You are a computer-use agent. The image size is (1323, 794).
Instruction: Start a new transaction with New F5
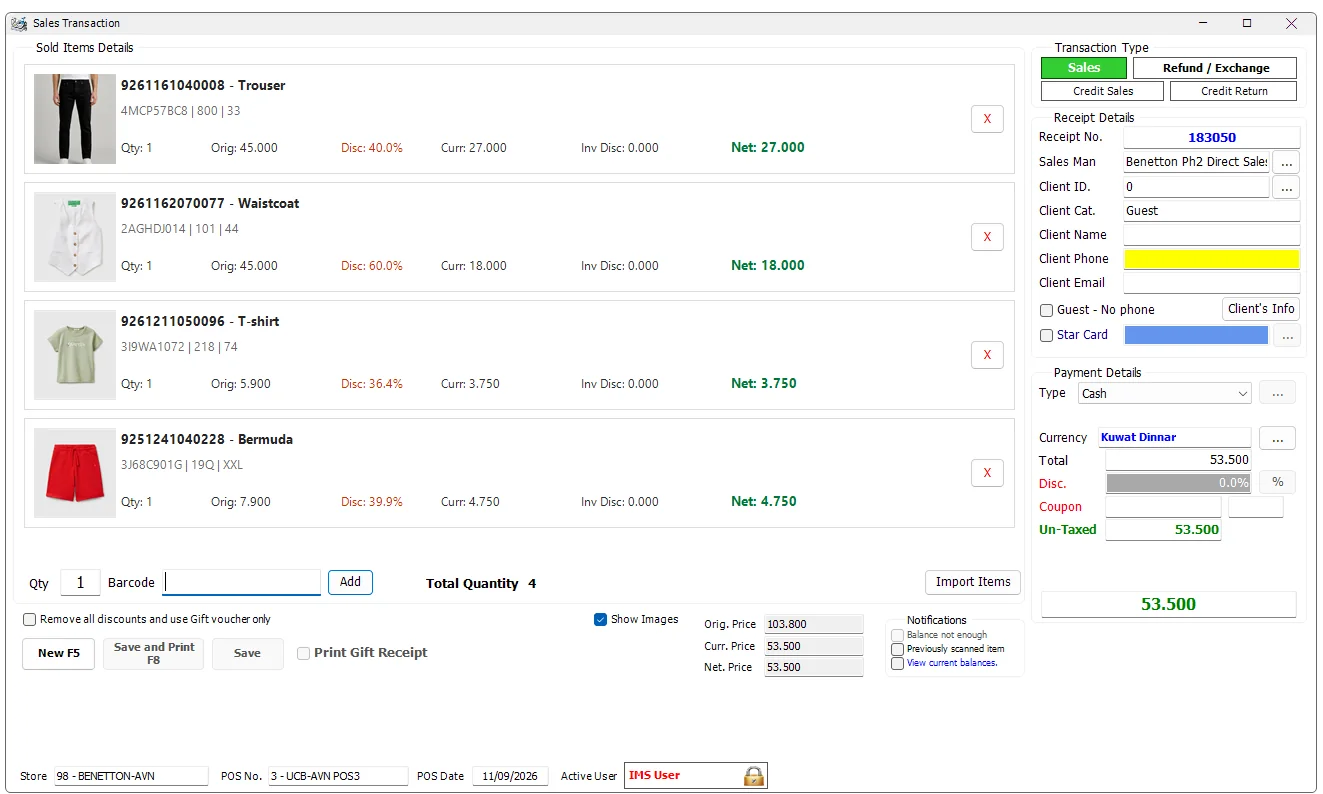coord(59,653)
